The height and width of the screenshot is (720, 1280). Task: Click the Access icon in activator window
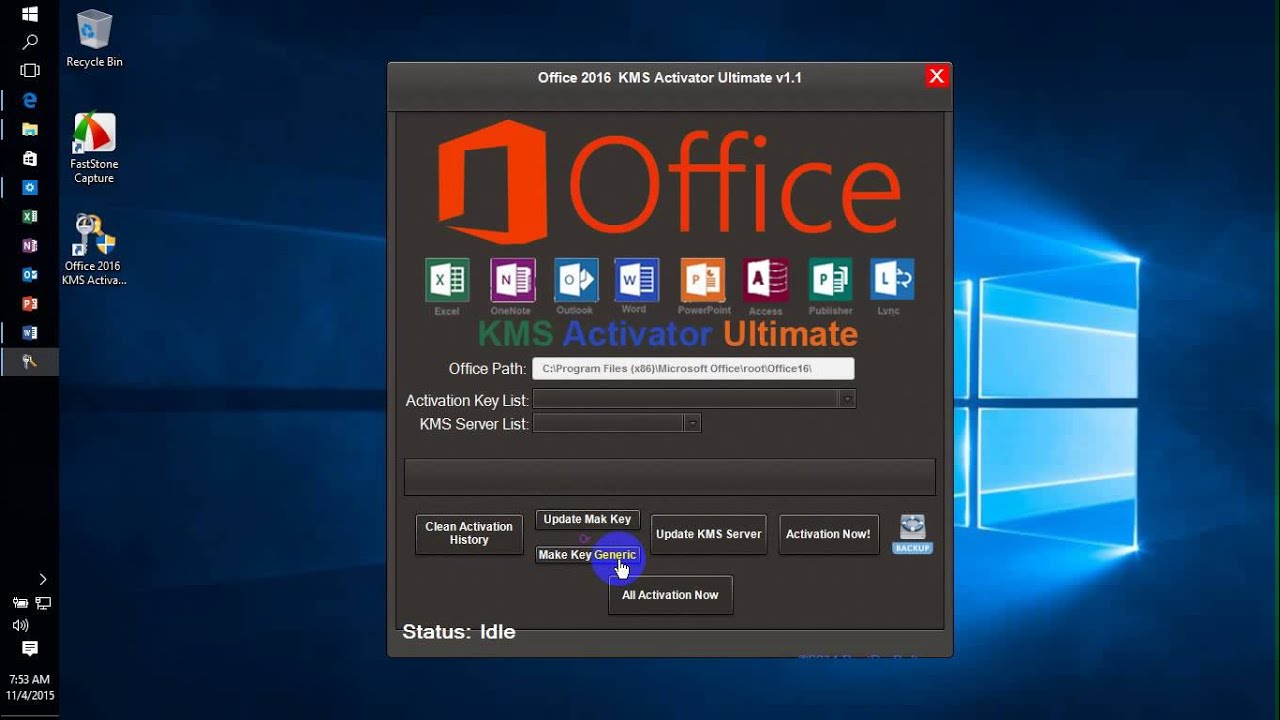766,280
